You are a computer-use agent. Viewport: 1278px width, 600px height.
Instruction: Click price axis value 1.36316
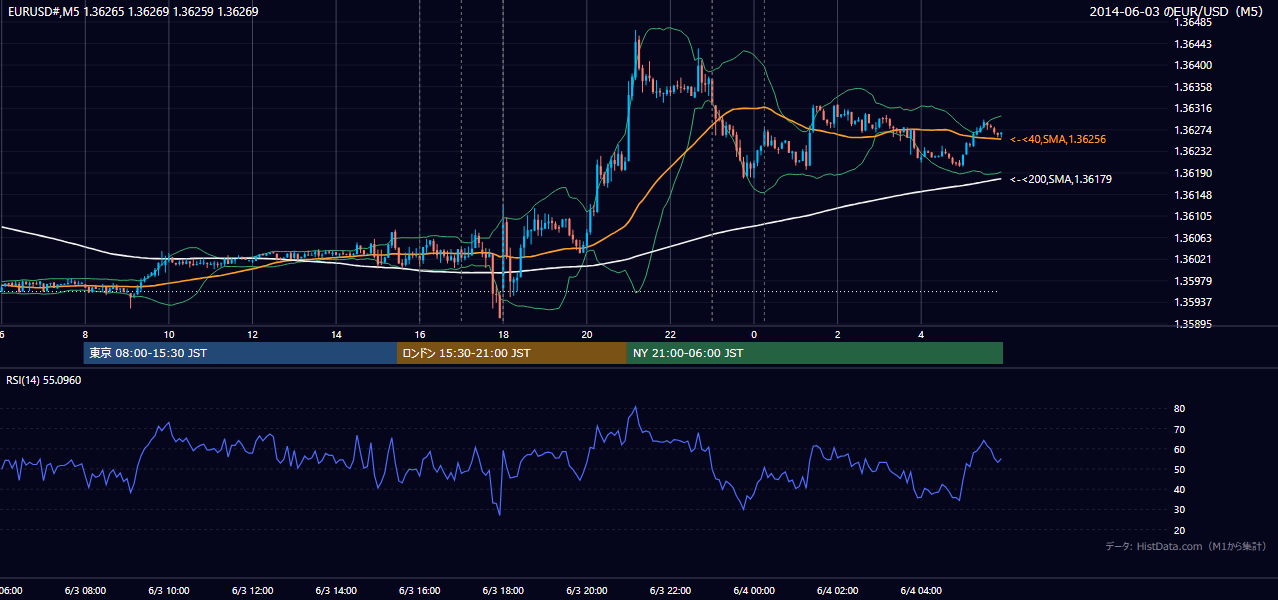tap(1194, 109)
